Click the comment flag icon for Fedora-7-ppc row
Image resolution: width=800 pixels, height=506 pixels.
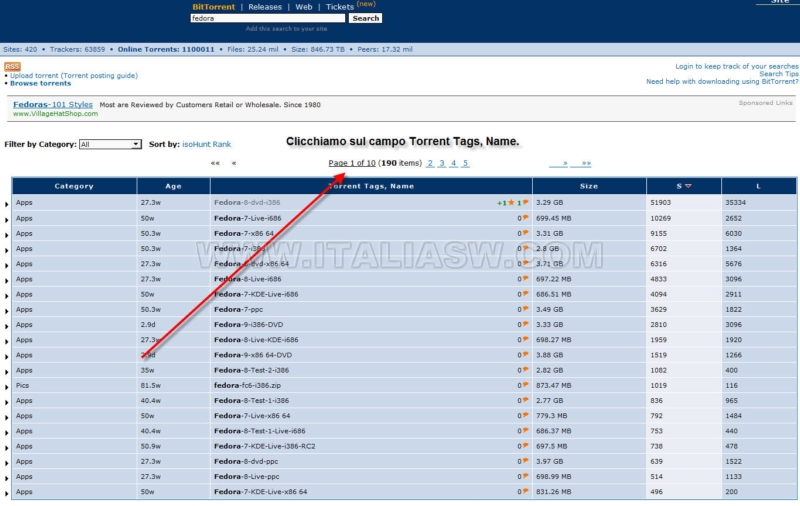click(526, 310)
